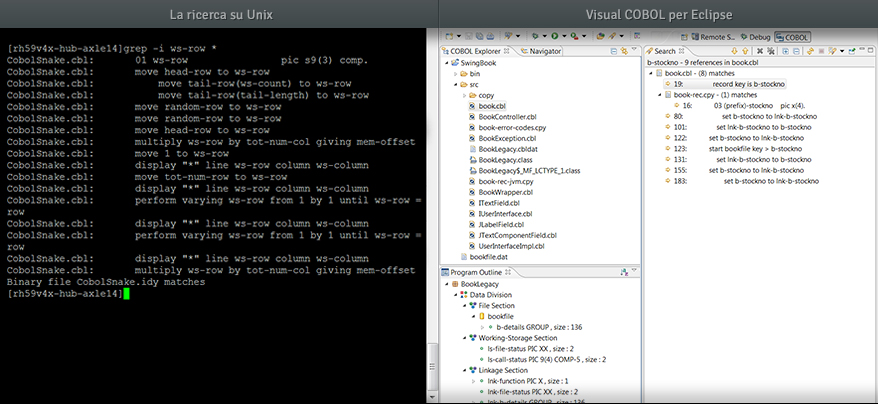This screenshot has height=404, width=878.
Task: Switch to the COBOL perspective
Action: point(792,37)
